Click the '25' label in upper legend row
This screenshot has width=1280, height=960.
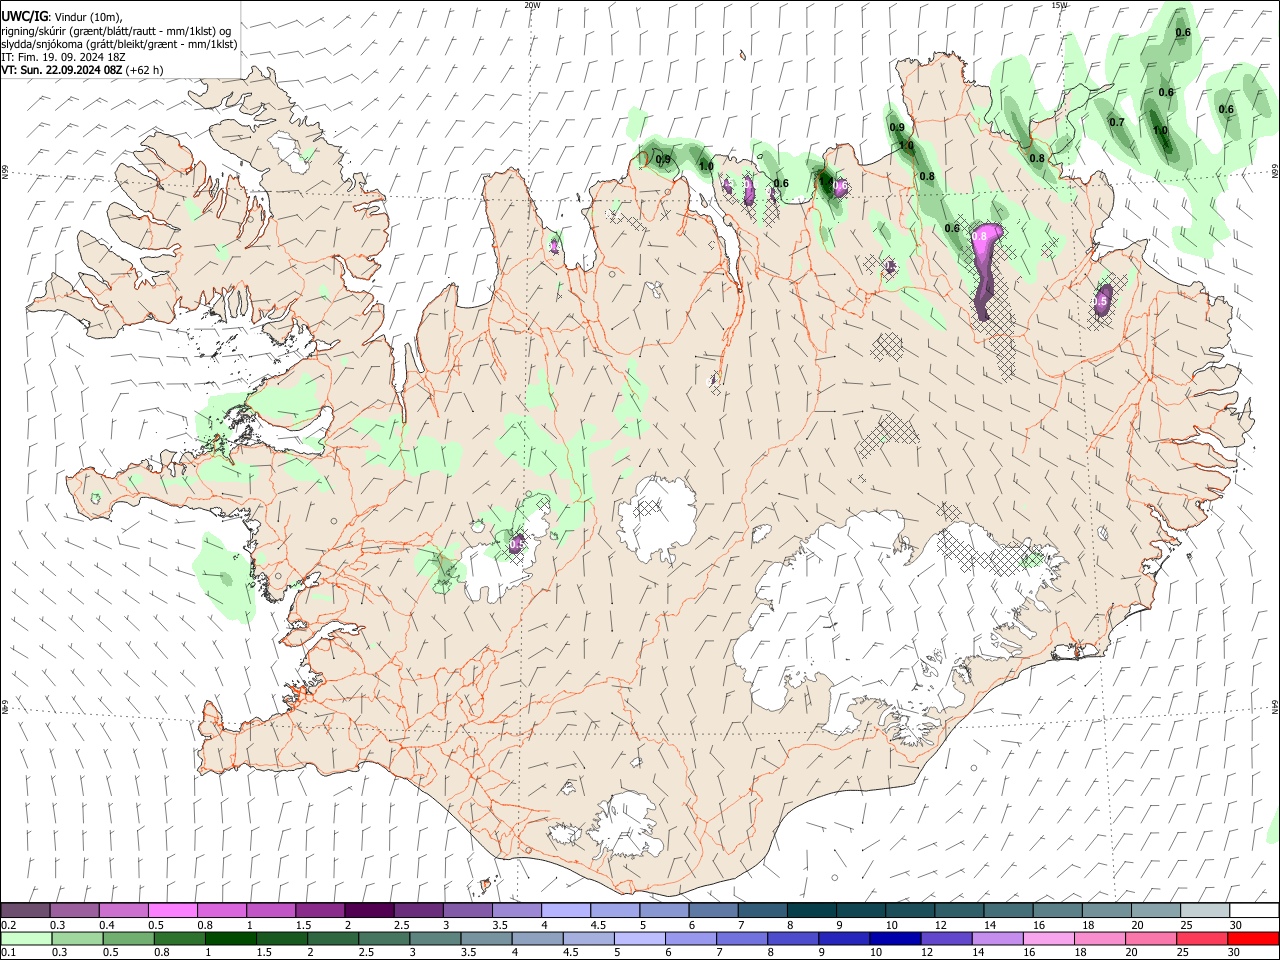[x=1186, y=925]
